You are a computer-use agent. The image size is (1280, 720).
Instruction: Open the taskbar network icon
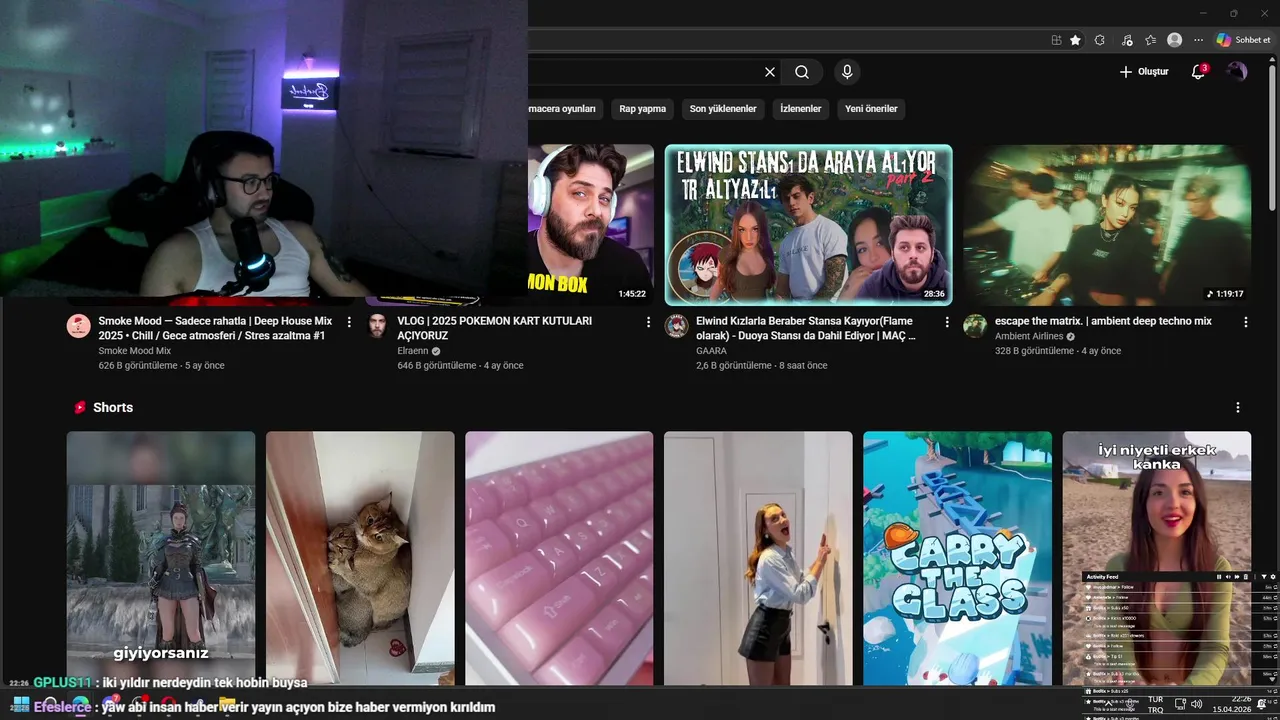click(x=1180, y=704)
